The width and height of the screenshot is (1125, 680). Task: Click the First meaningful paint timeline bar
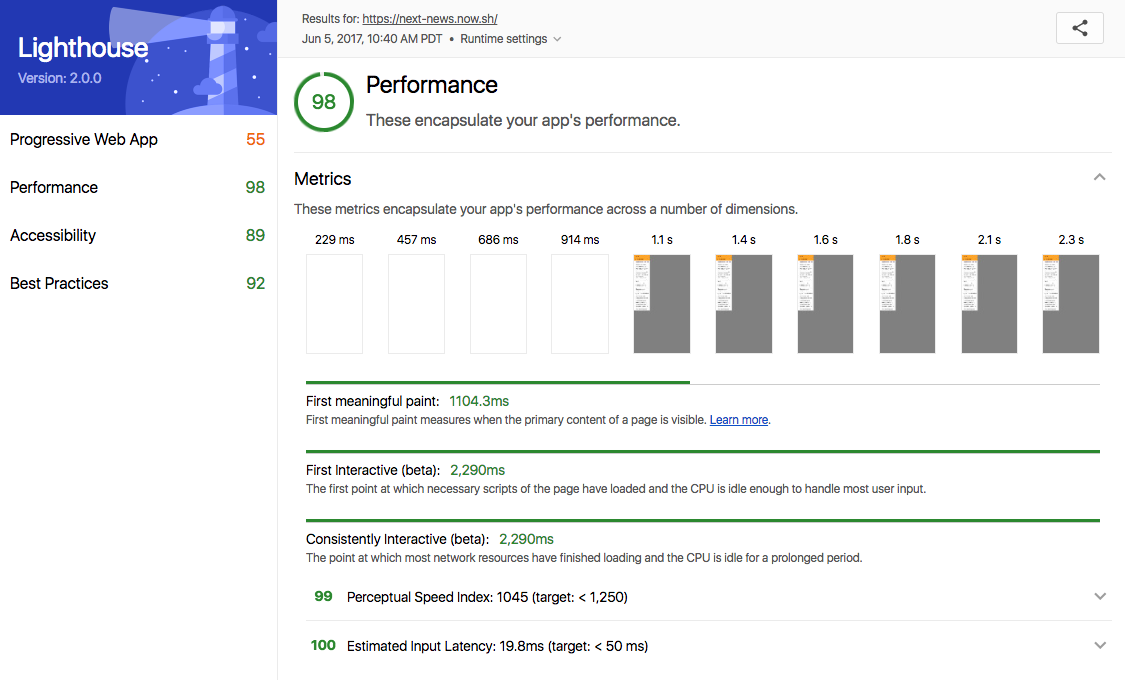pos(498,382)
